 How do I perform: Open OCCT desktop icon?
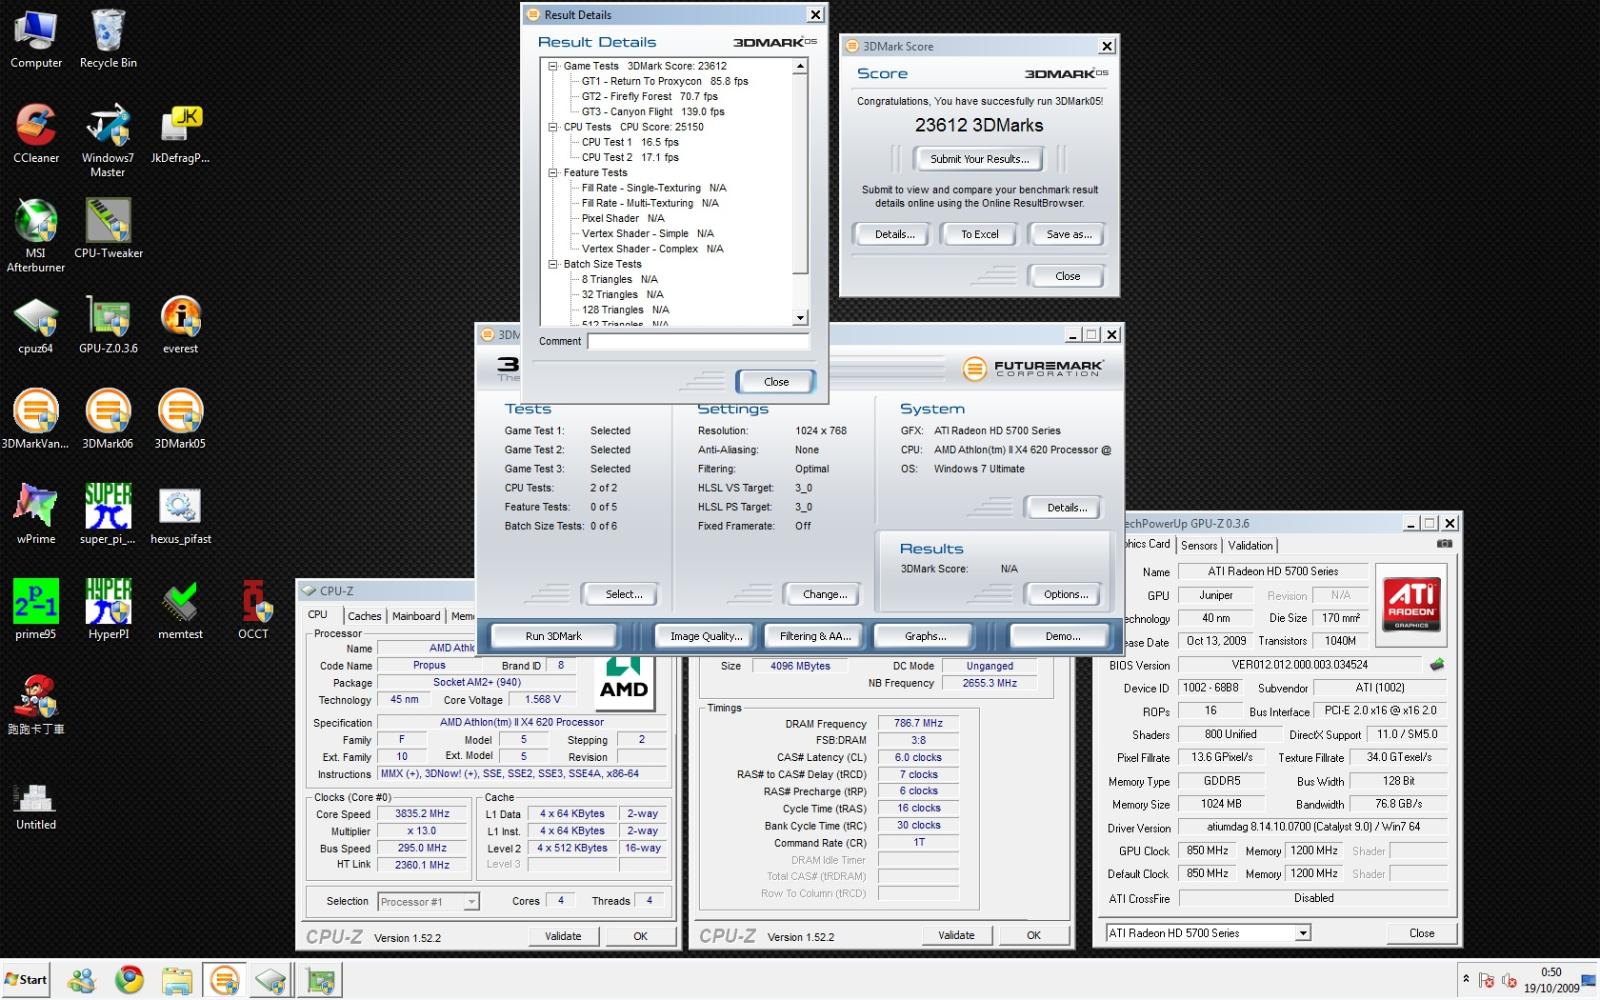coord(253,608)
